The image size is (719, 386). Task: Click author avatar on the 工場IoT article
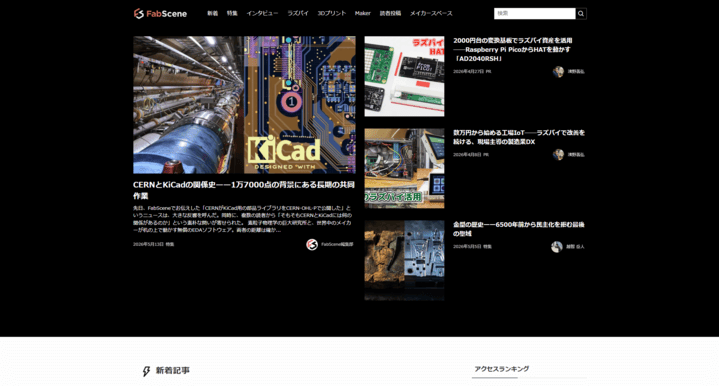(558, 154)
